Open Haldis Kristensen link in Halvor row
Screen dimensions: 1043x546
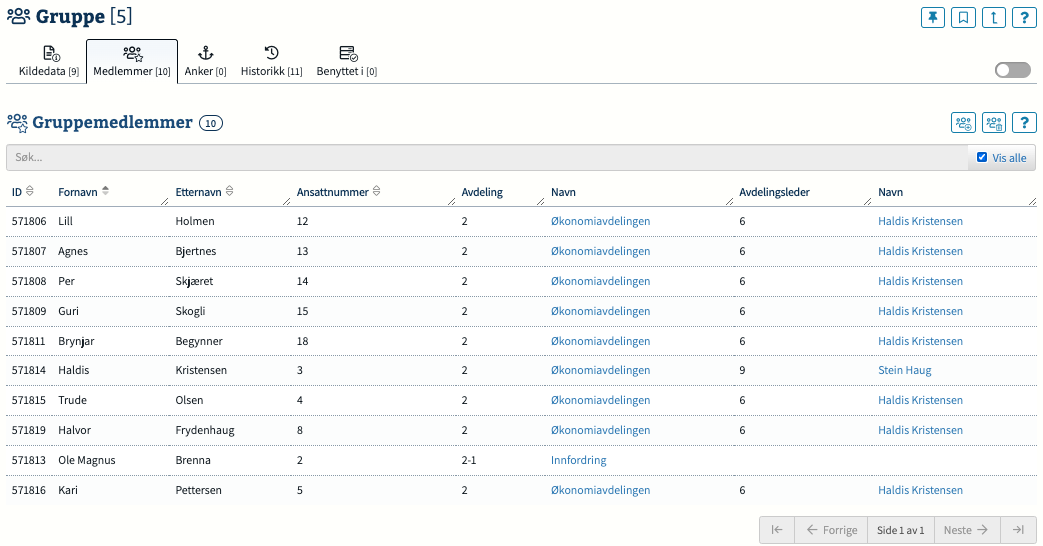(920, 430)
